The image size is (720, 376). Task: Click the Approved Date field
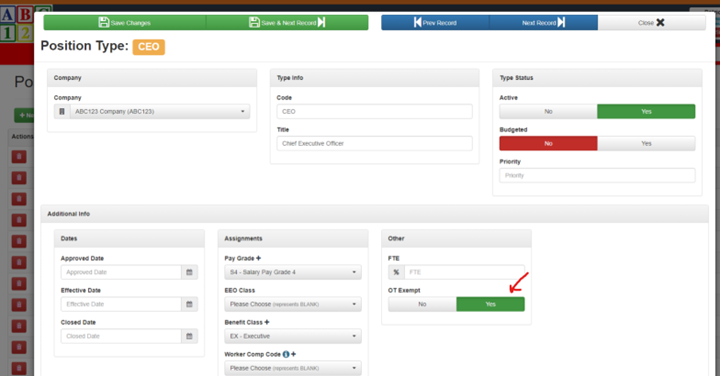pyautogui.click(x=121, y=272)
